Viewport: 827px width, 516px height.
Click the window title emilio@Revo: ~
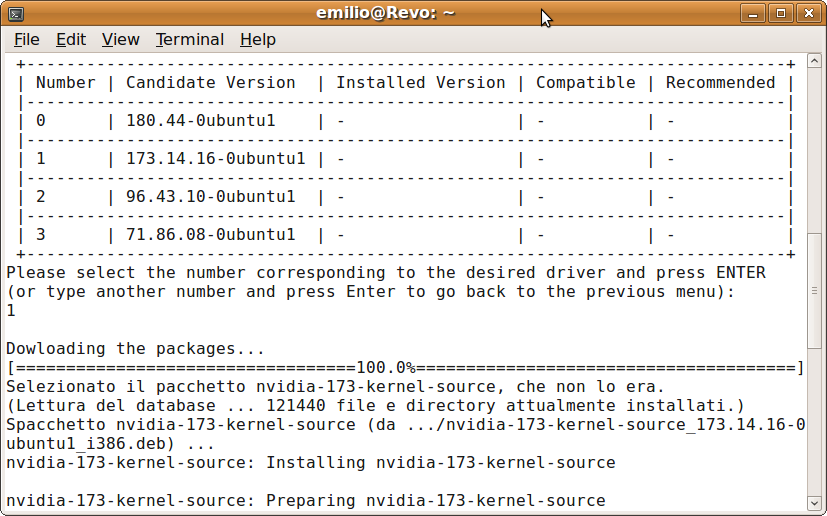click(x=385, y=13)
